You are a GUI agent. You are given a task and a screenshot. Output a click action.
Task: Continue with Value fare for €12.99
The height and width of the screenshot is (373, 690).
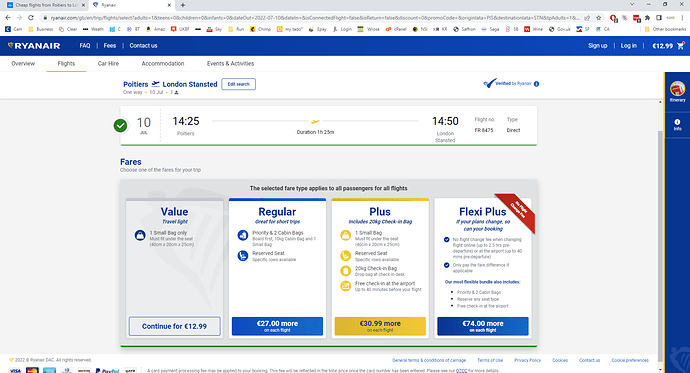click(x=174, y=326)
